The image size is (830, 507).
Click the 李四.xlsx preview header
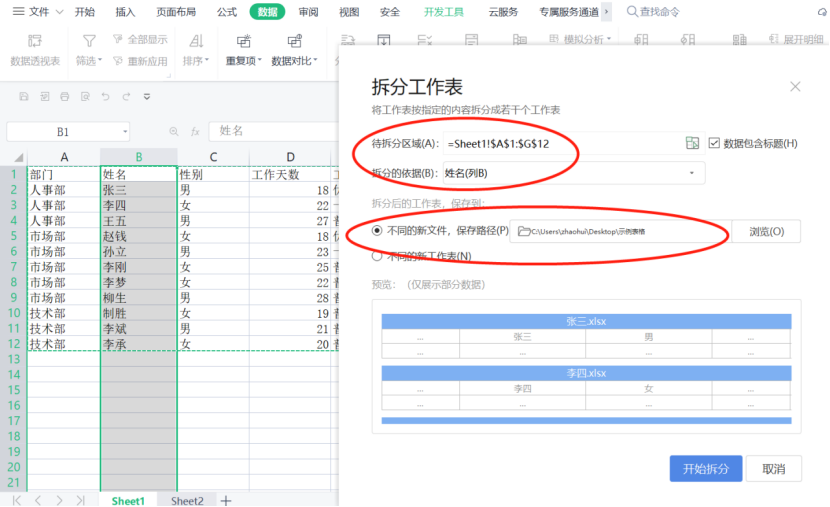tap(586, 373)
